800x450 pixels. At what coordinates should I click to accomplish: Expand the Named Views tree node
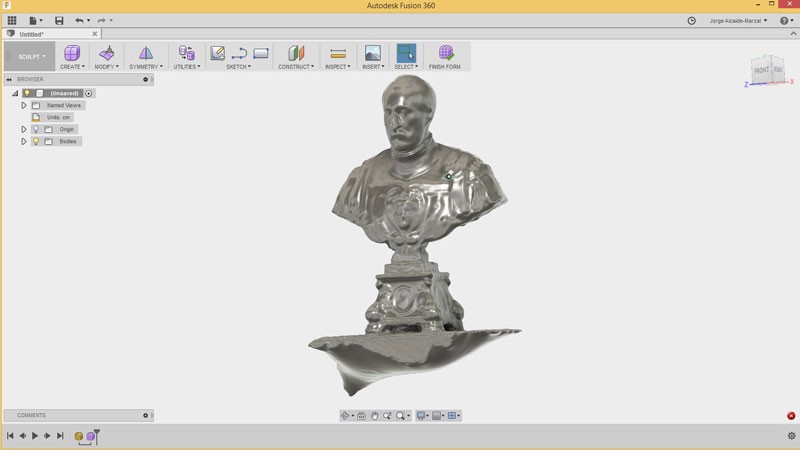(24, 105)
